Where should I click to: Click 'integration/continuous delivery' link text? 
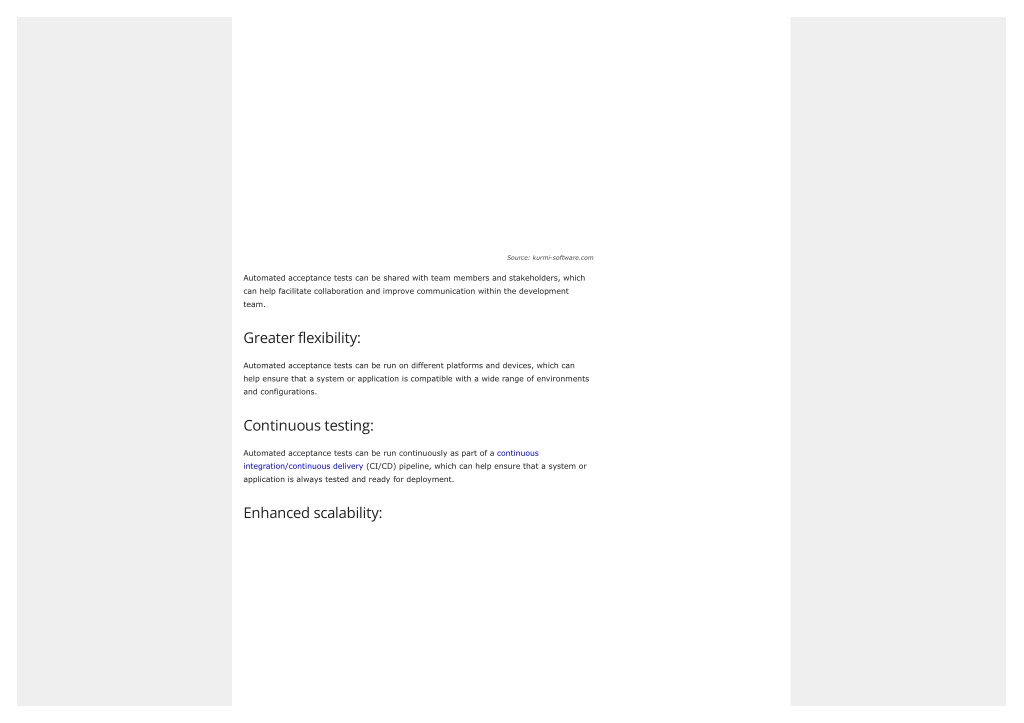[x=303, y=466]
